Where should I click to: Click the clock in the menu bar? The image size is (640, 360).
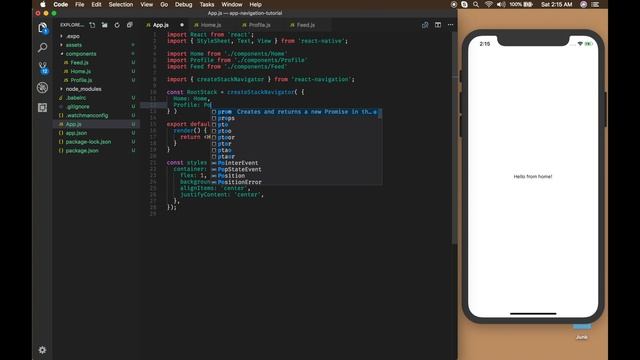click(x=556, y=4)
